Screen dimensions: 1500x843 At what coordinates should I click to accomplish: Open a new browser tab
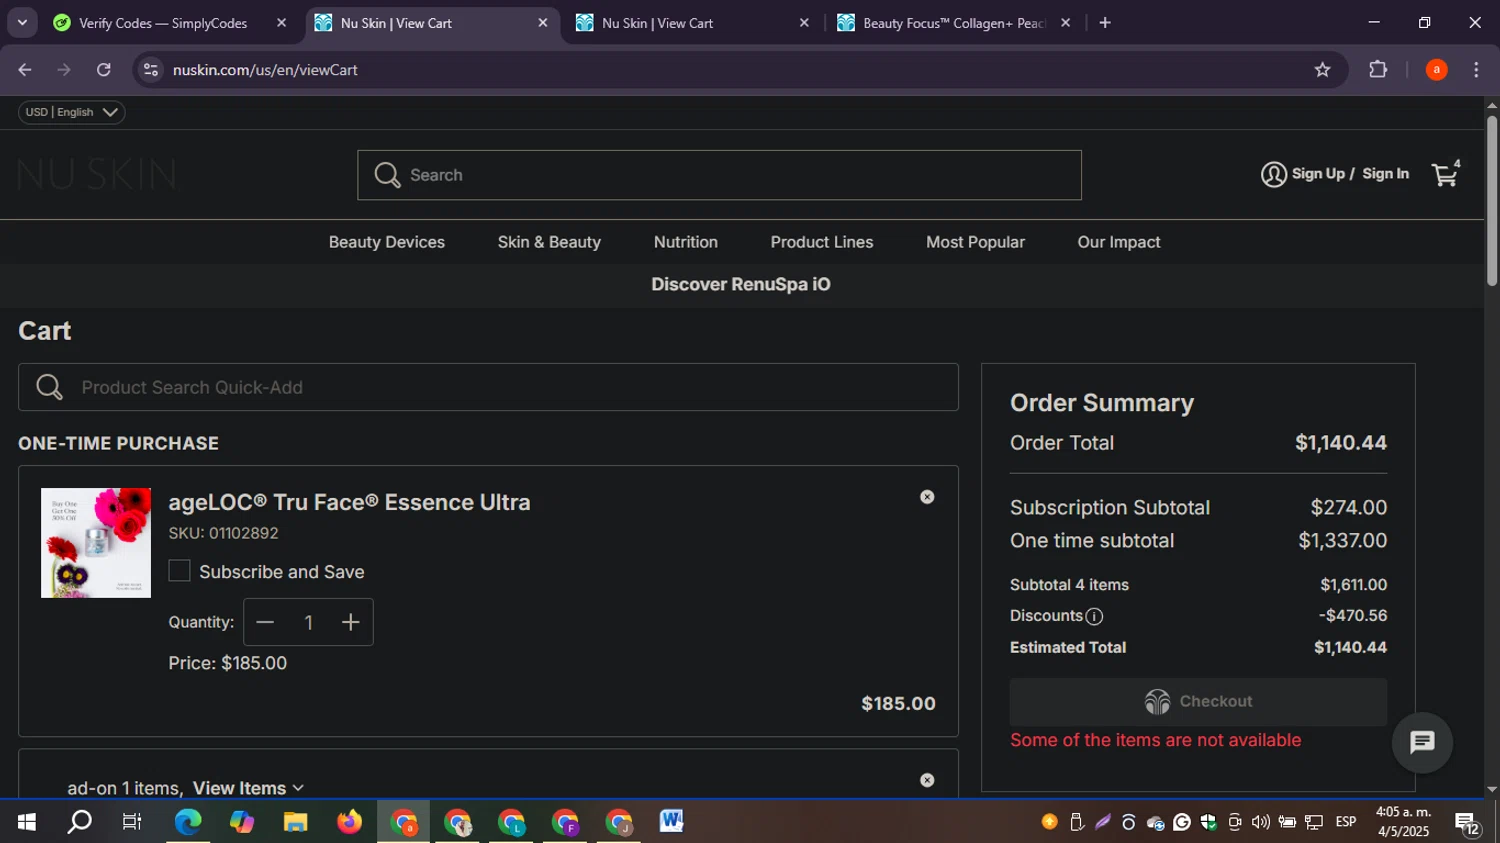tap(1105, 22)
